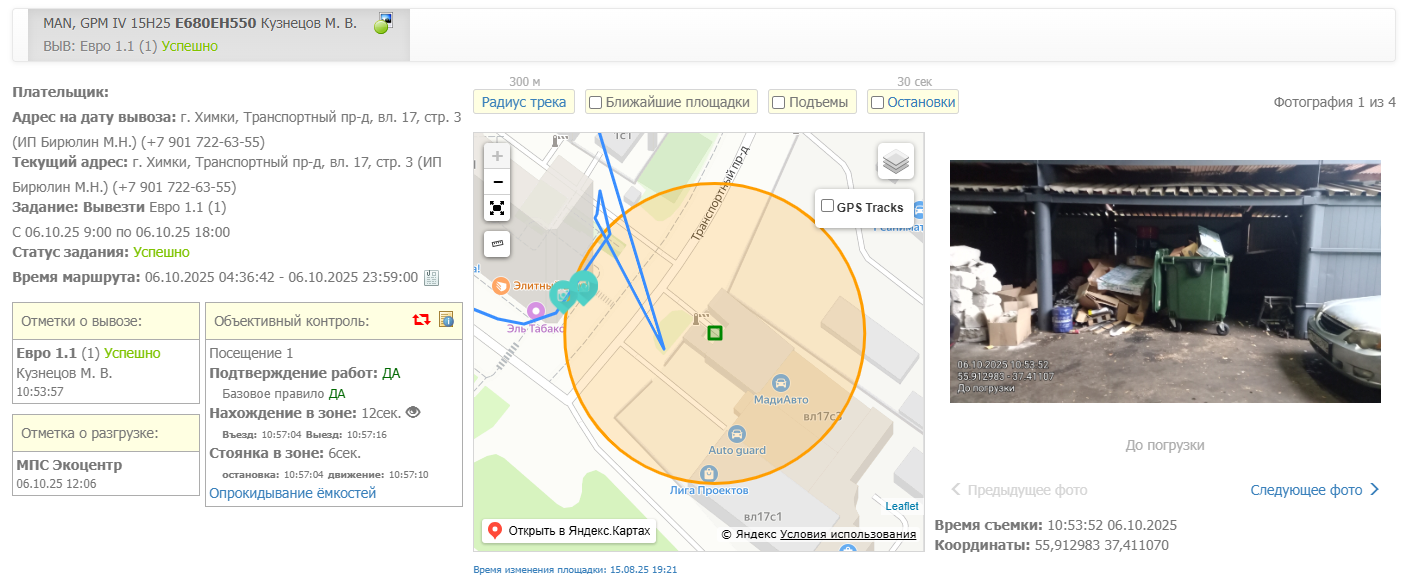Click the route time details icon
The height and width of the screenshot is (585, 1406).
432,277
